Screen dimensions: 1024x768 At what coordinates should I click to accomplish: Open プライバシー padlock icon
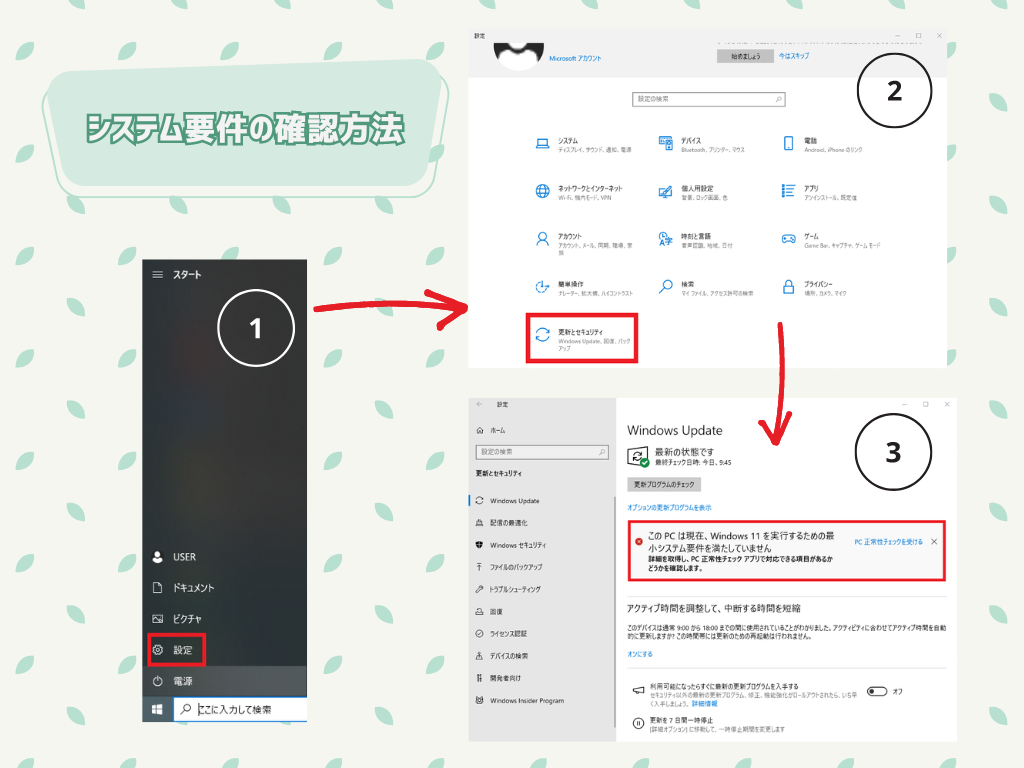pyautogui.click(x=788, y=287)
